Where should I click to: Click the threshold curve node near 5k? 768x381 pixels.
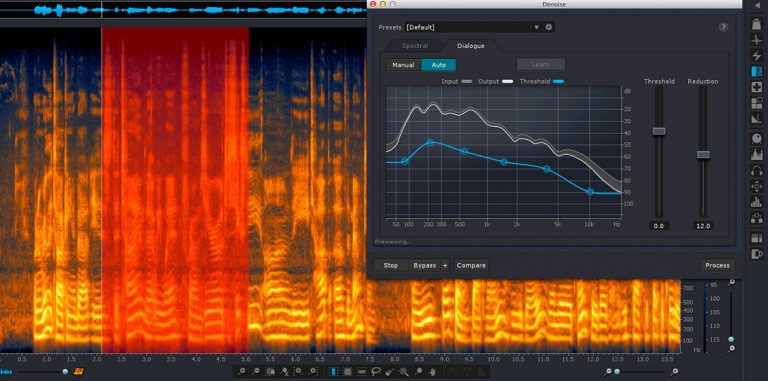click(x=546, y=169)
